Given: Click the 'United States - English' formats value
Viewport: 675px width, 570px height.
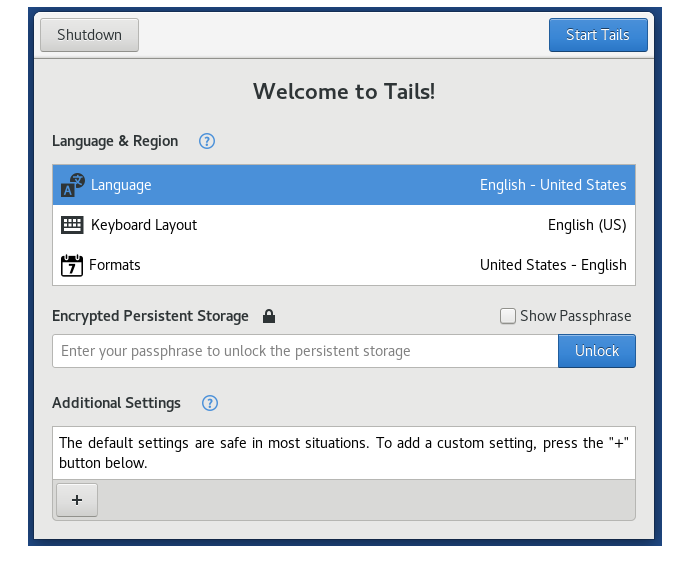Looking at the screenshot, I should 553,265.
